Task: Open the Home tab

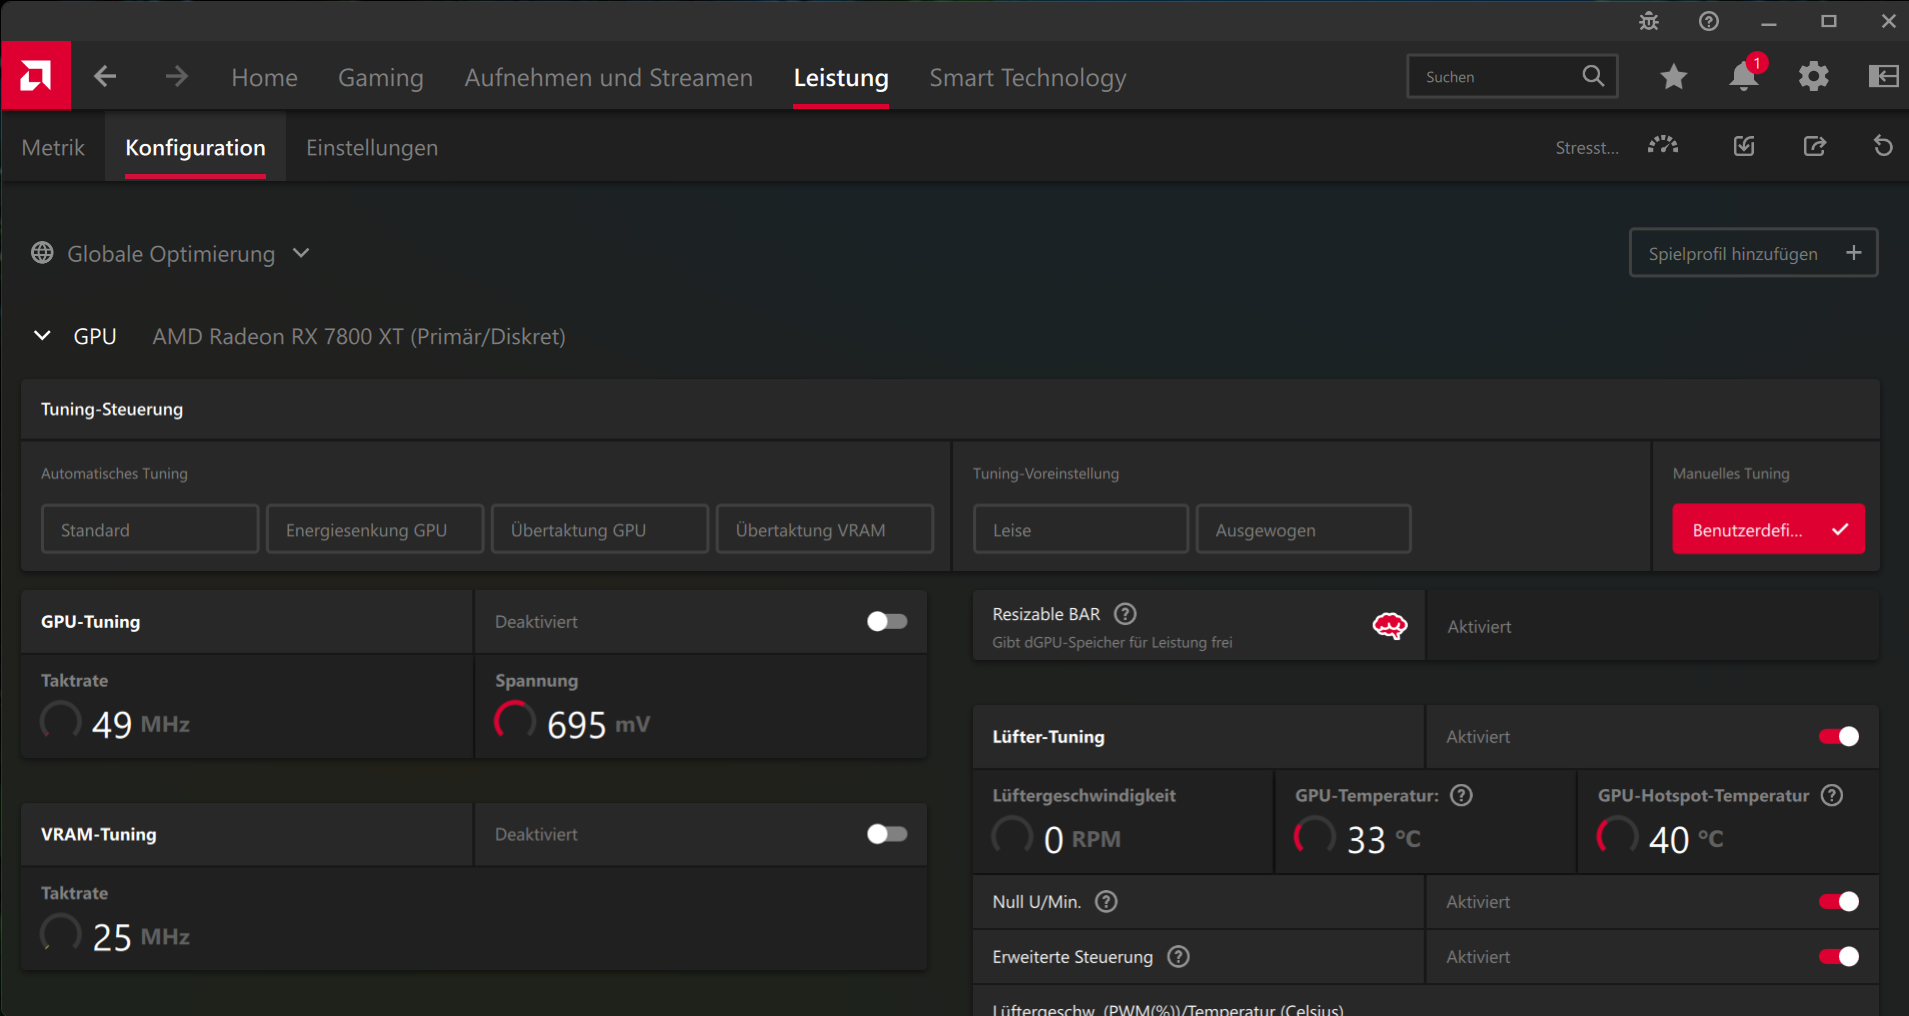Action: tap(264, 77)
